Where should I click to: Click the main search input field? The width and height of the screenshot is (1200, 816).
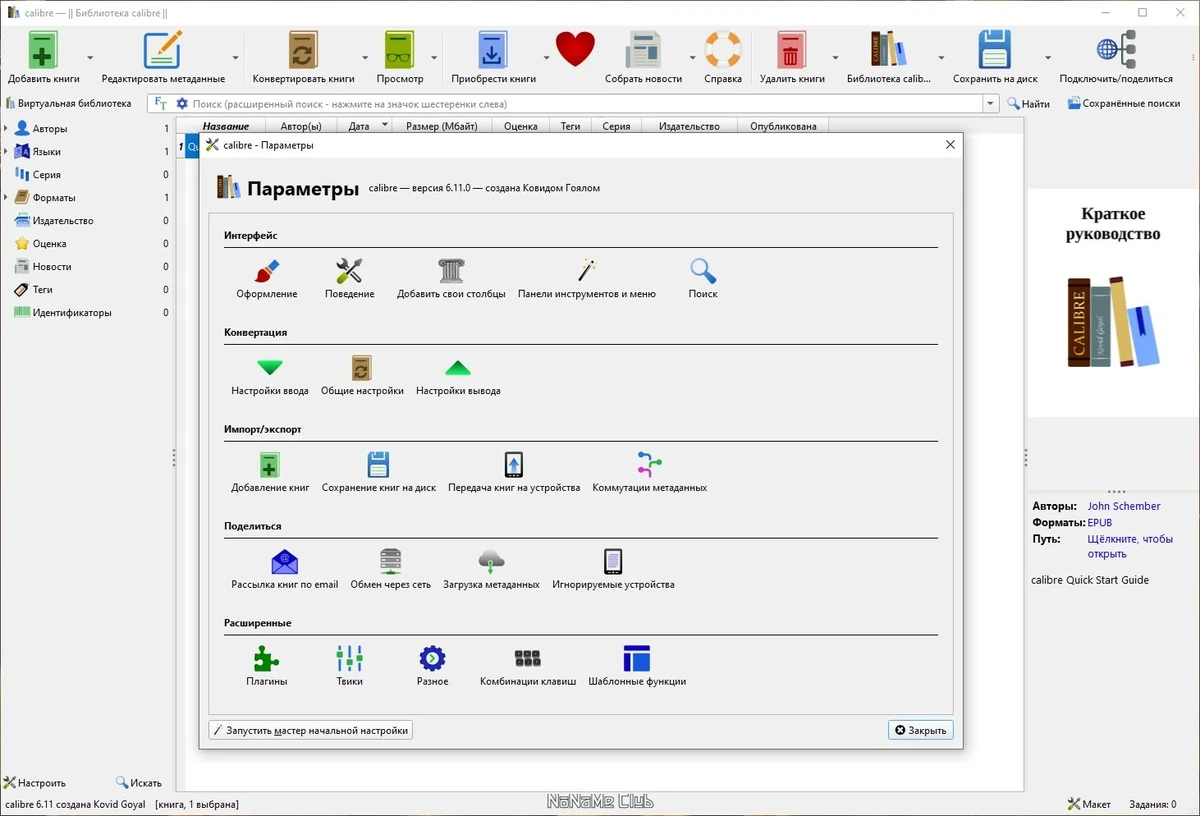585,104
